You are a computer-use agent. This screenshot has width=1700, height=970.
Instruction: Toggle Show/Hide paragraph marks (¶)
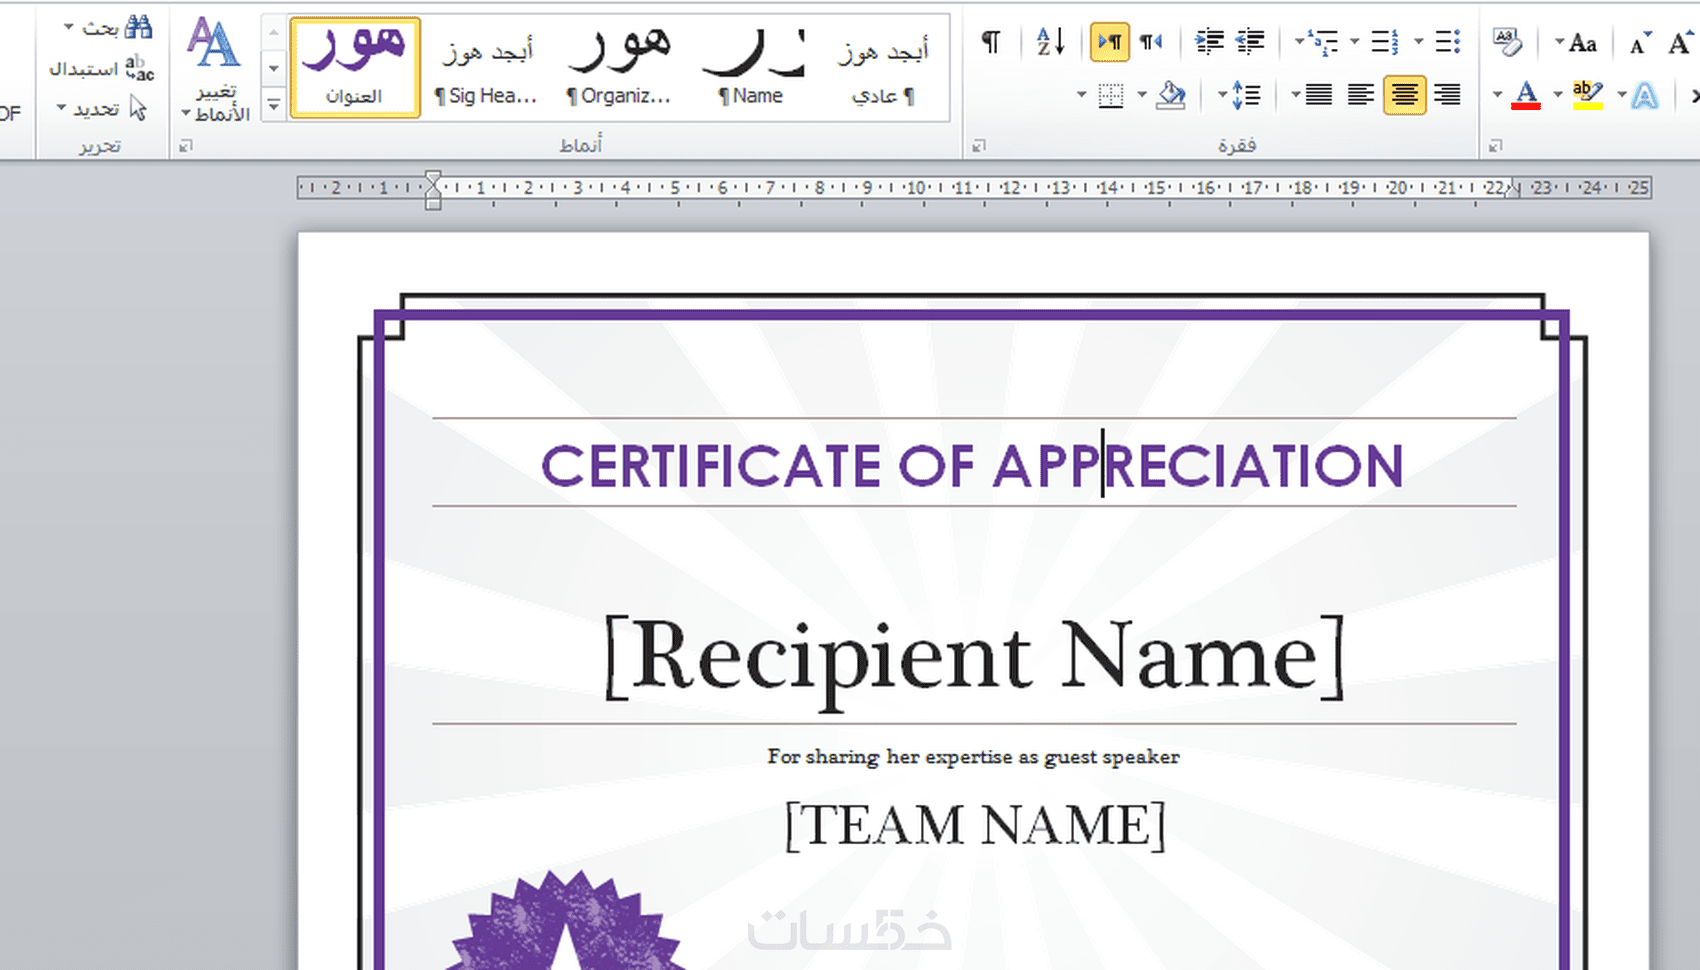(x=990, y=41)
